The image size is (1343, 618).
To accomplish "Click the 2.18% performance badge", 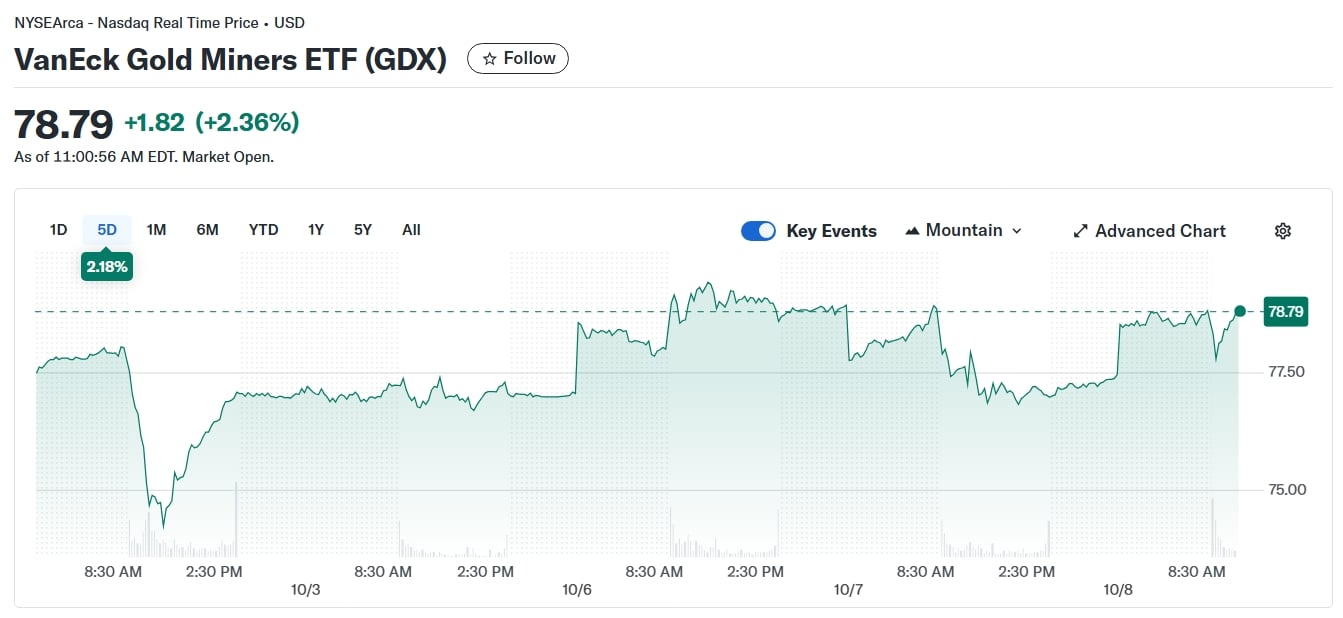I will click(x=107, y=267).
